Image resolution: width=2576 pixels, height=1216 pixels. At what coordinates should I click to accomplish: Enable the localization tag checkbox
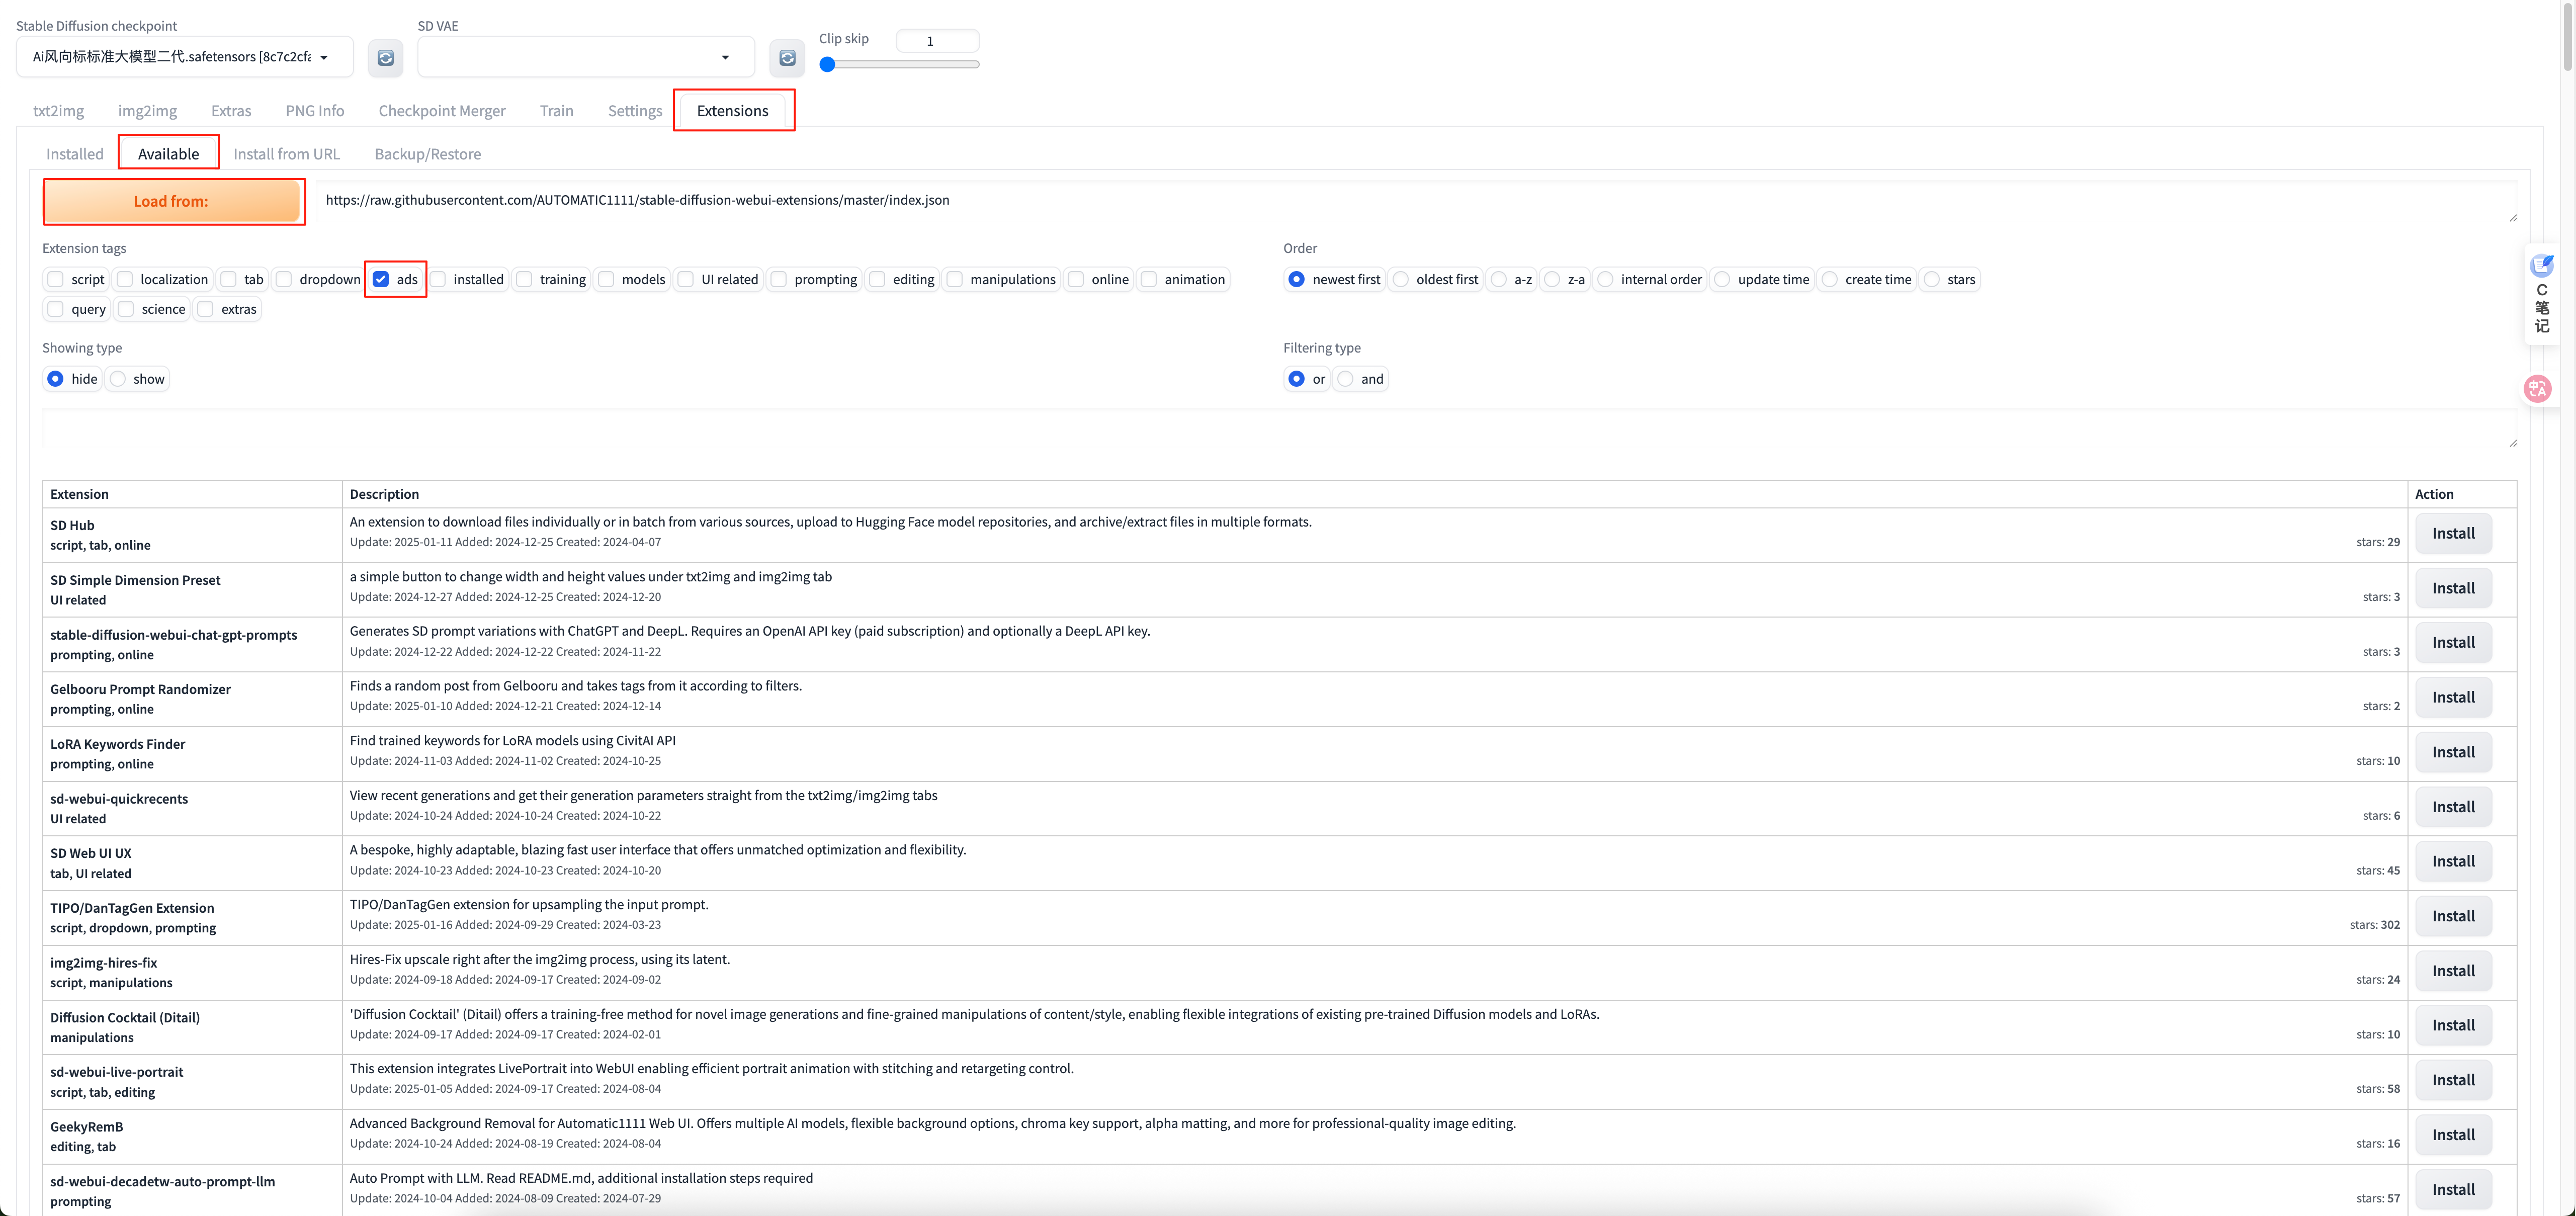[126, 279]
